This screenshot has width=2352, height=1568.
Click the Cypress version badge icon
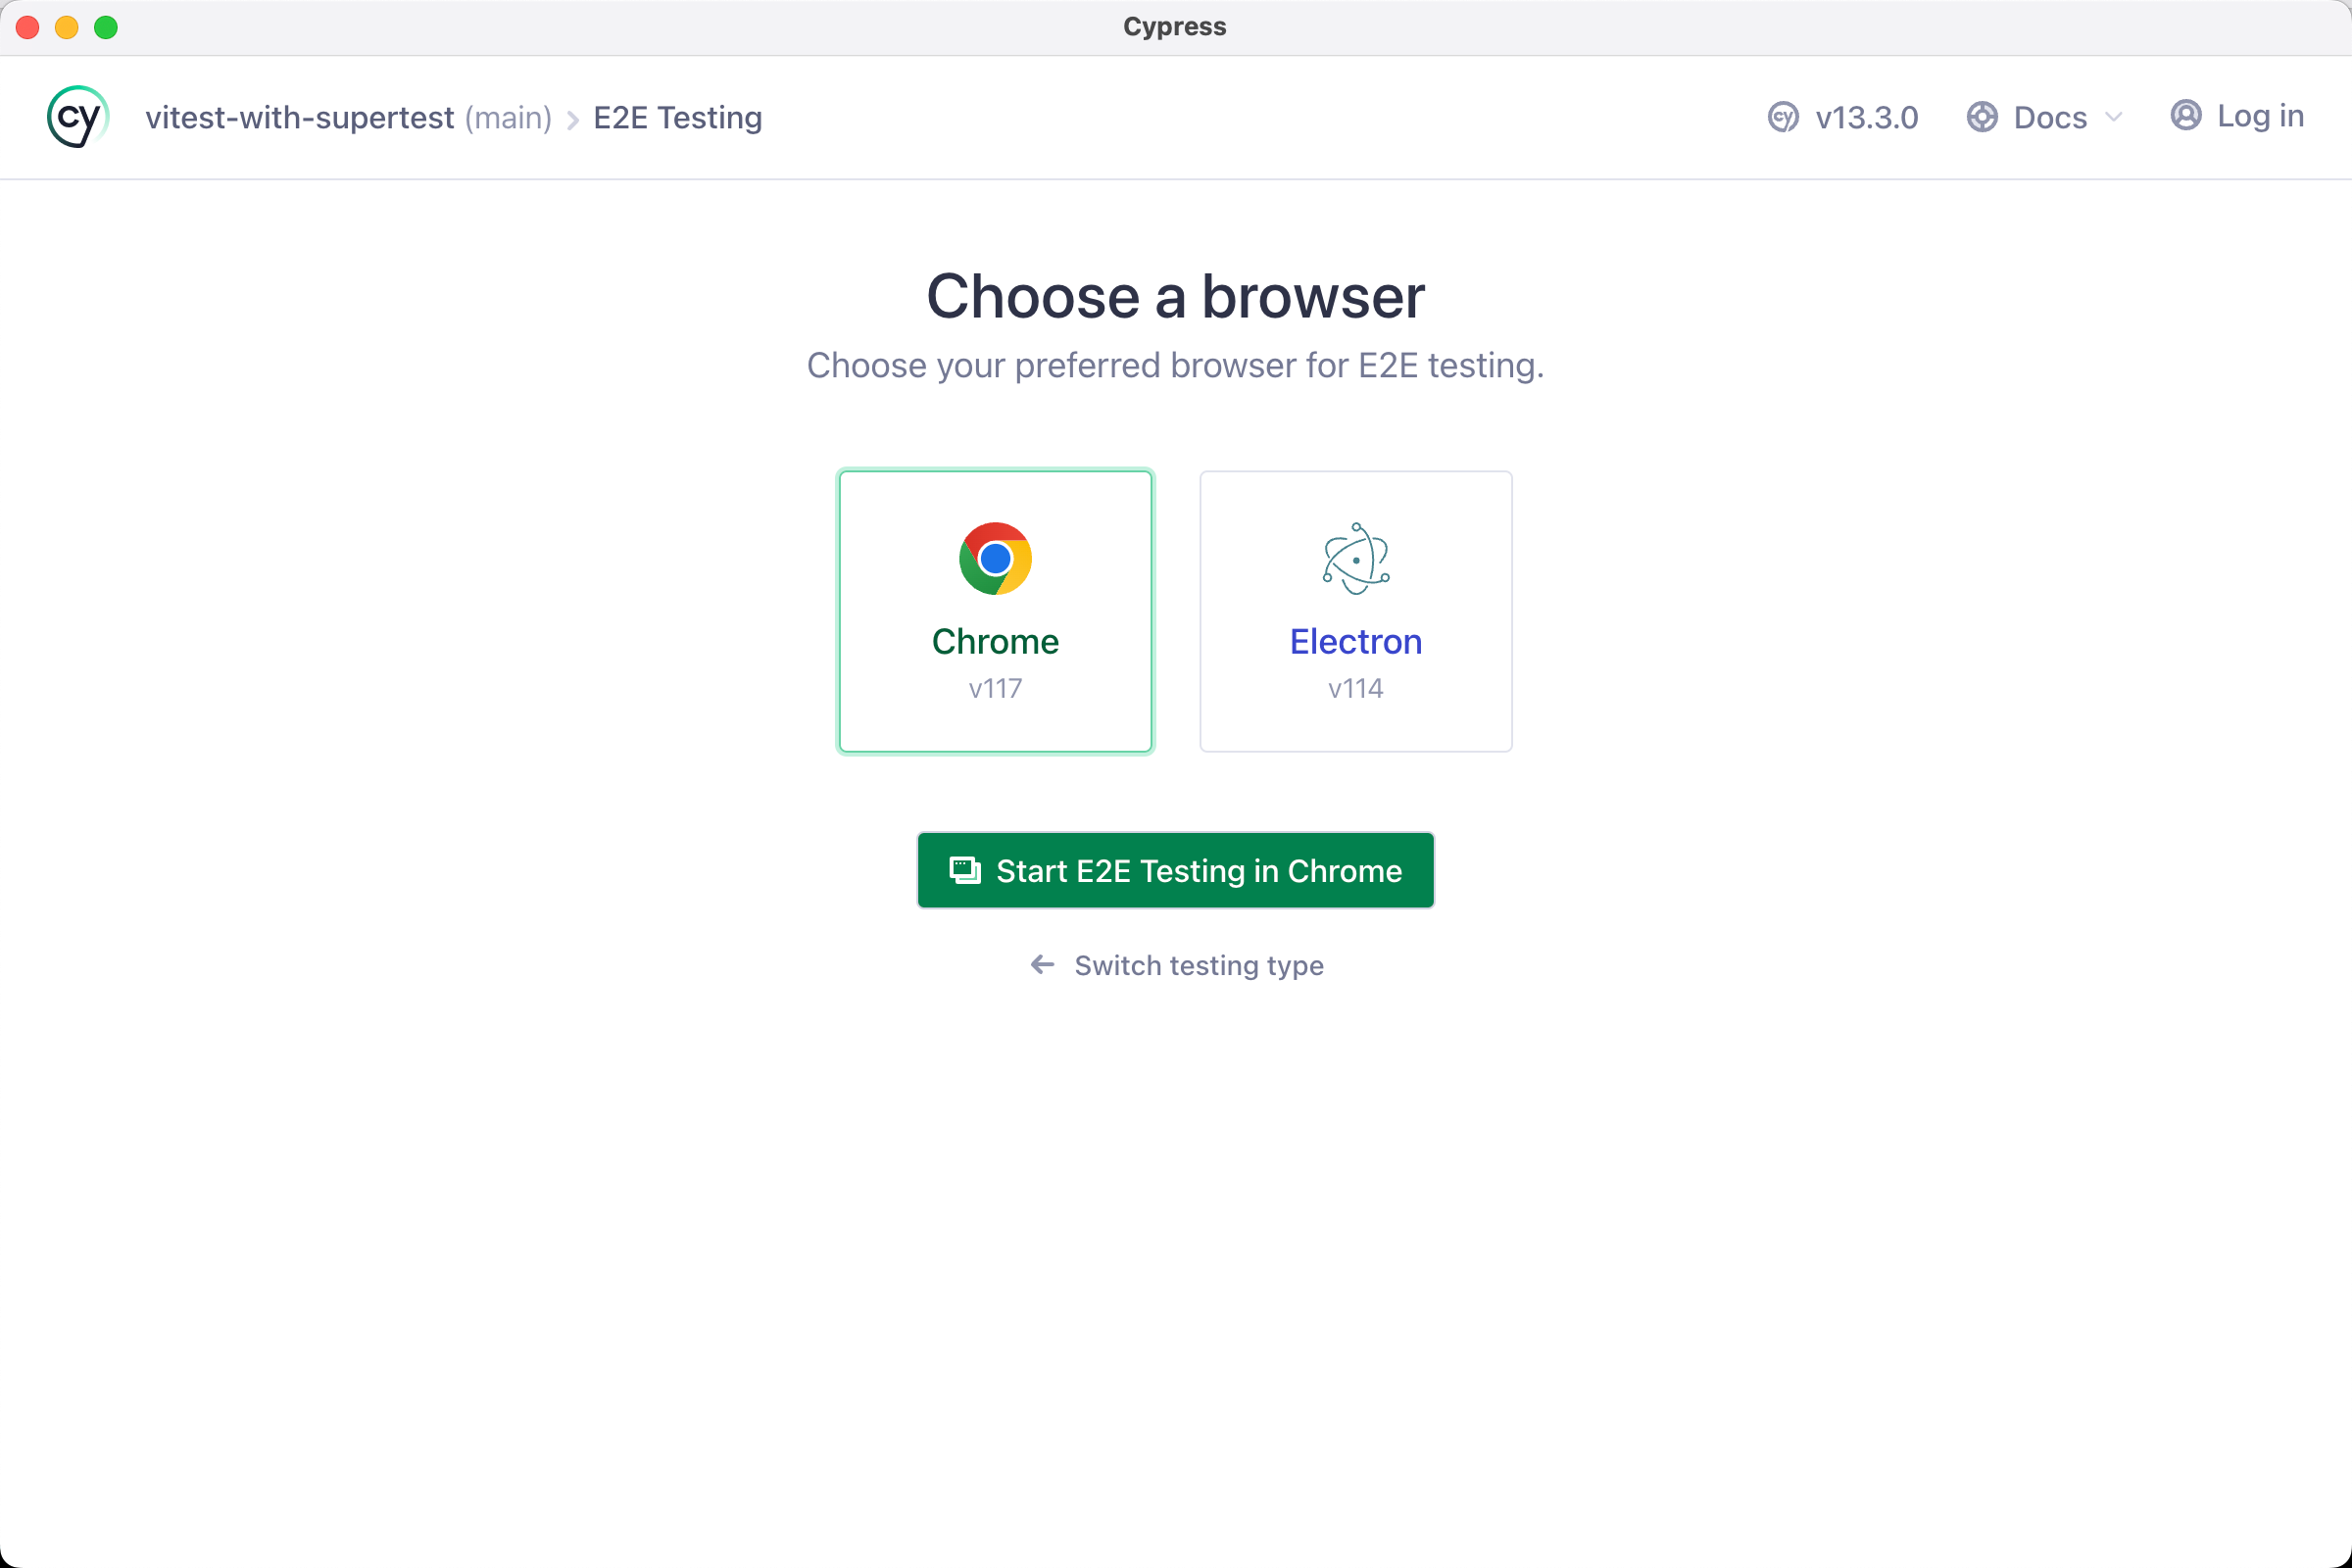coord(1783,117)
